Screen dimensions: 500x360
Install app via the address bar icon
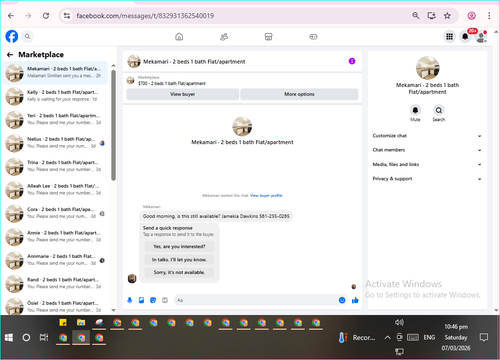431,16
